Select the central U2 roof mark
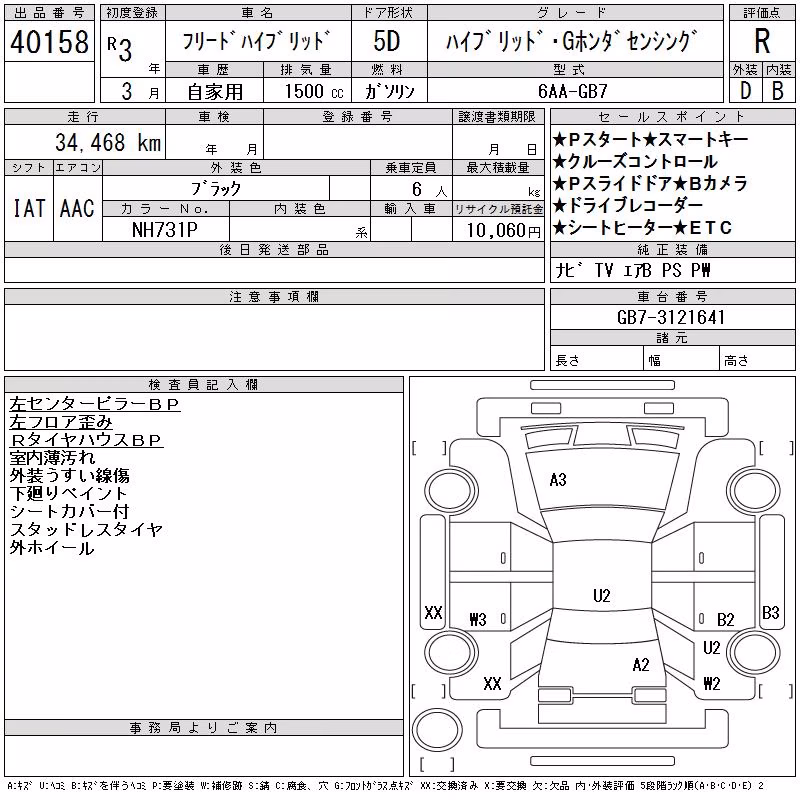This screenshot has height=800, width=800. 602,595
